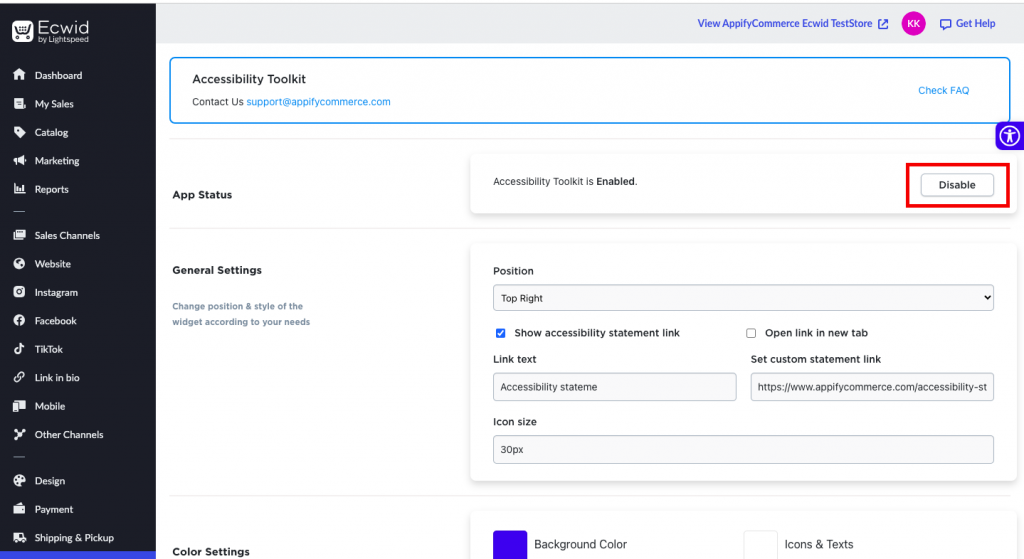Click the 'Color Settings' section label
The height and width of the screenshot is (559, 1024).
click(211, 552)
